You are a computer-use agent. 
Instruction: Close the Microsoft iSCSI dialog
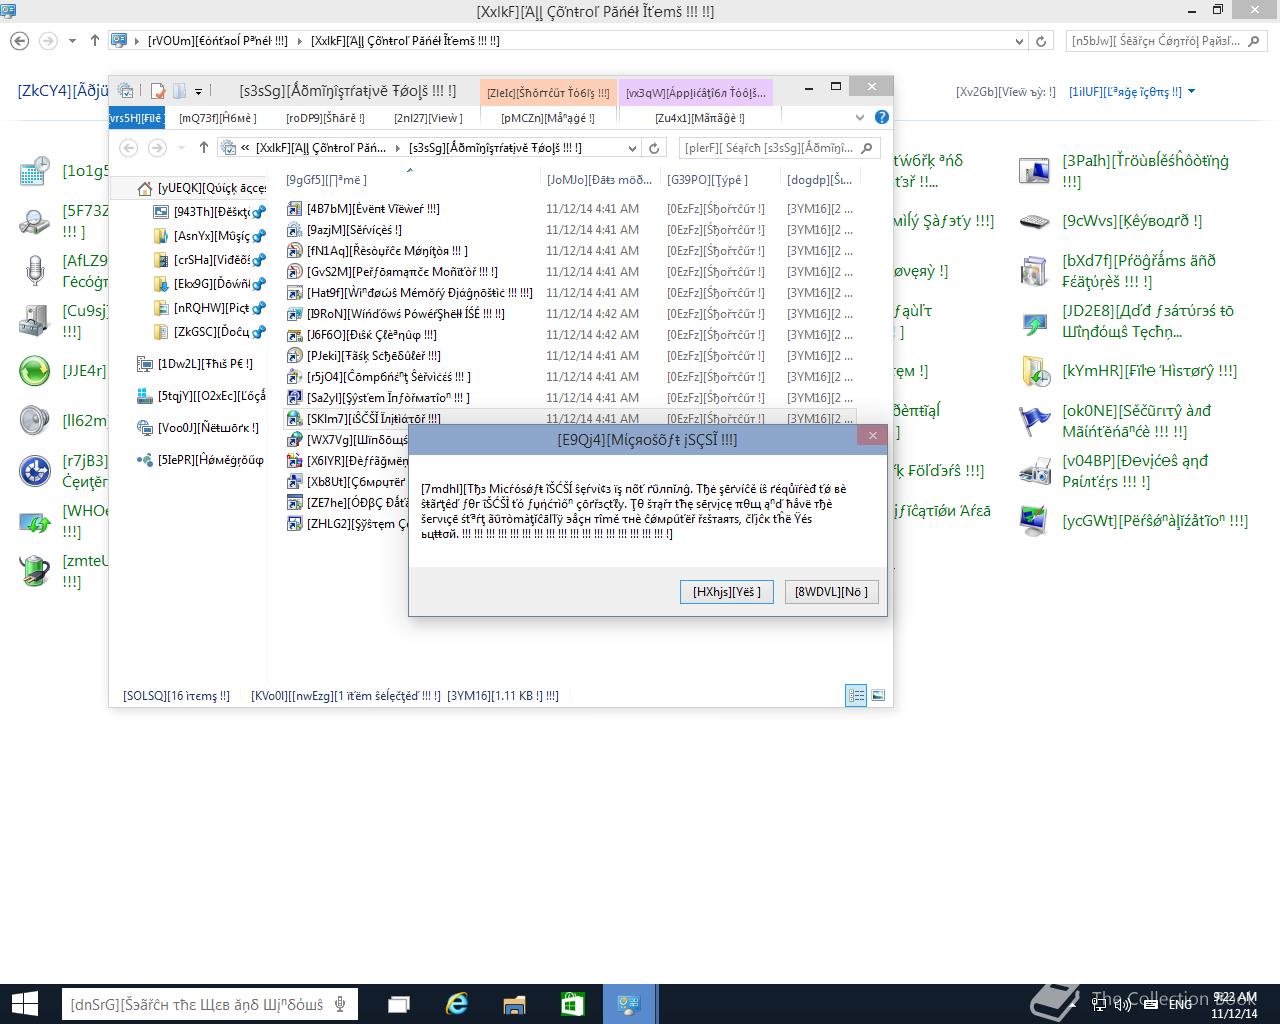[872, 435]
